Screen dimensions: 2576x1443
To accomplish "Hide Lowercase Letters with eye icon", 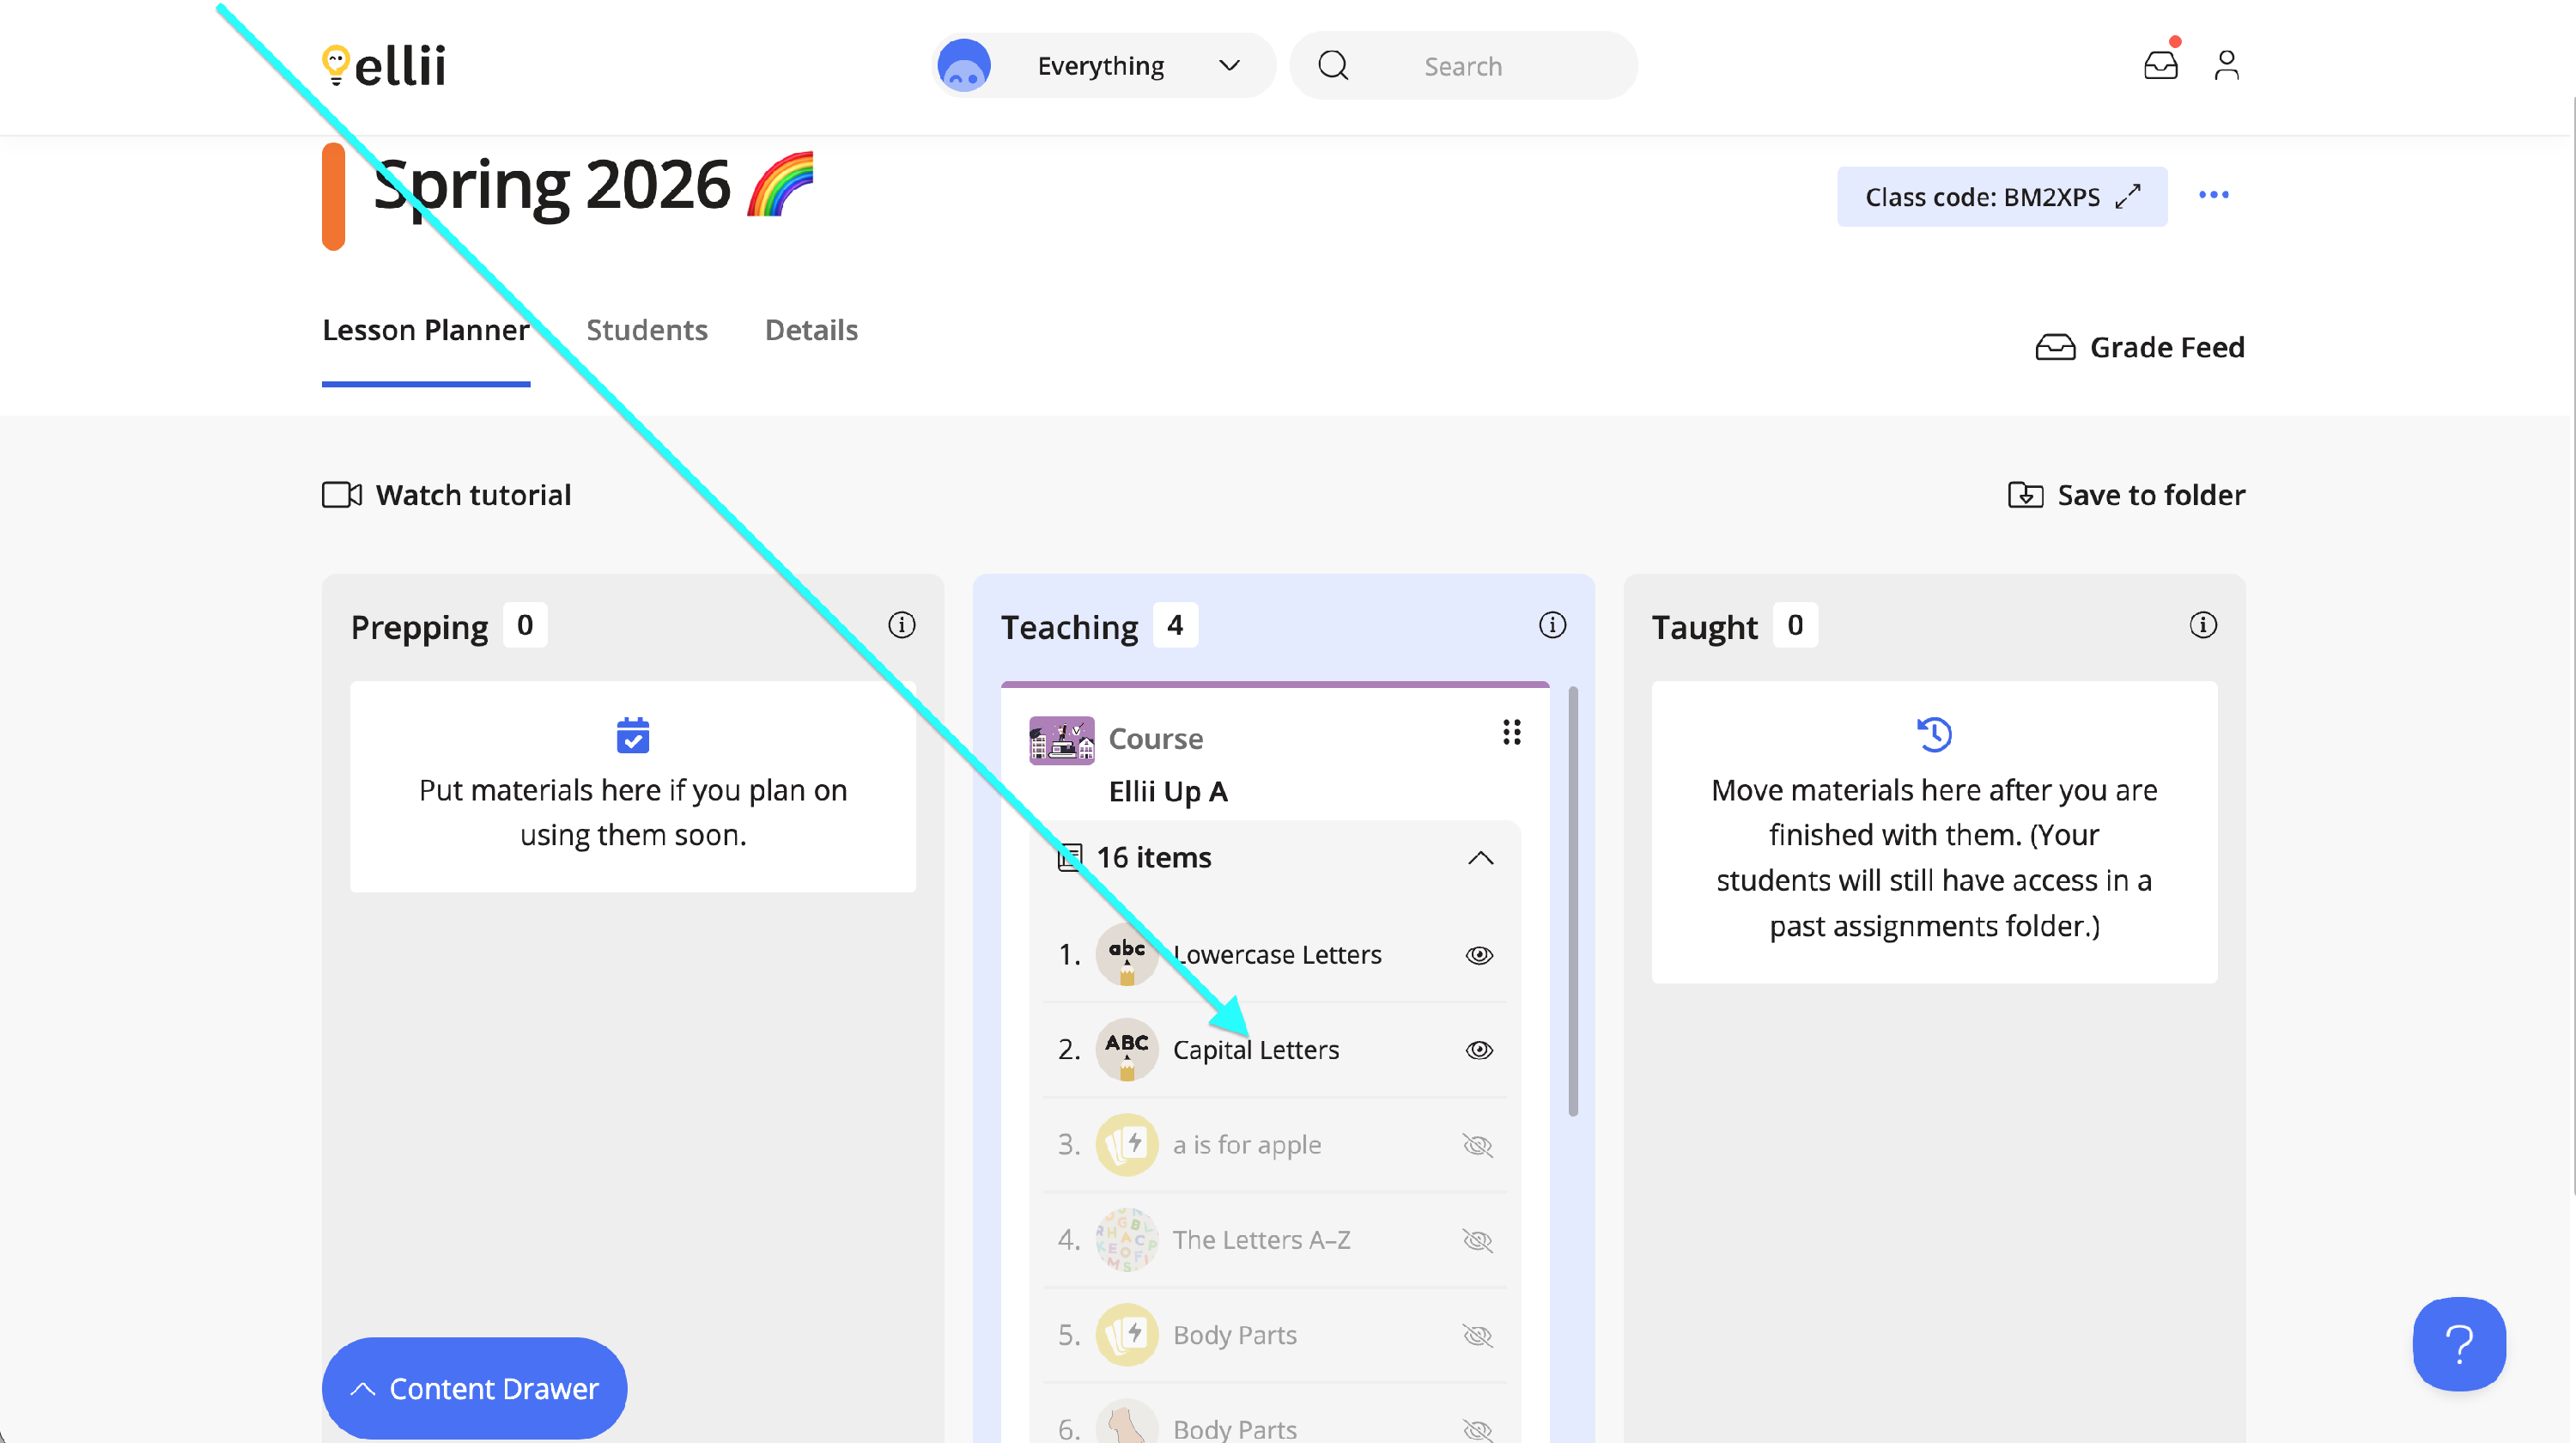I will [x=1479, y=955].
